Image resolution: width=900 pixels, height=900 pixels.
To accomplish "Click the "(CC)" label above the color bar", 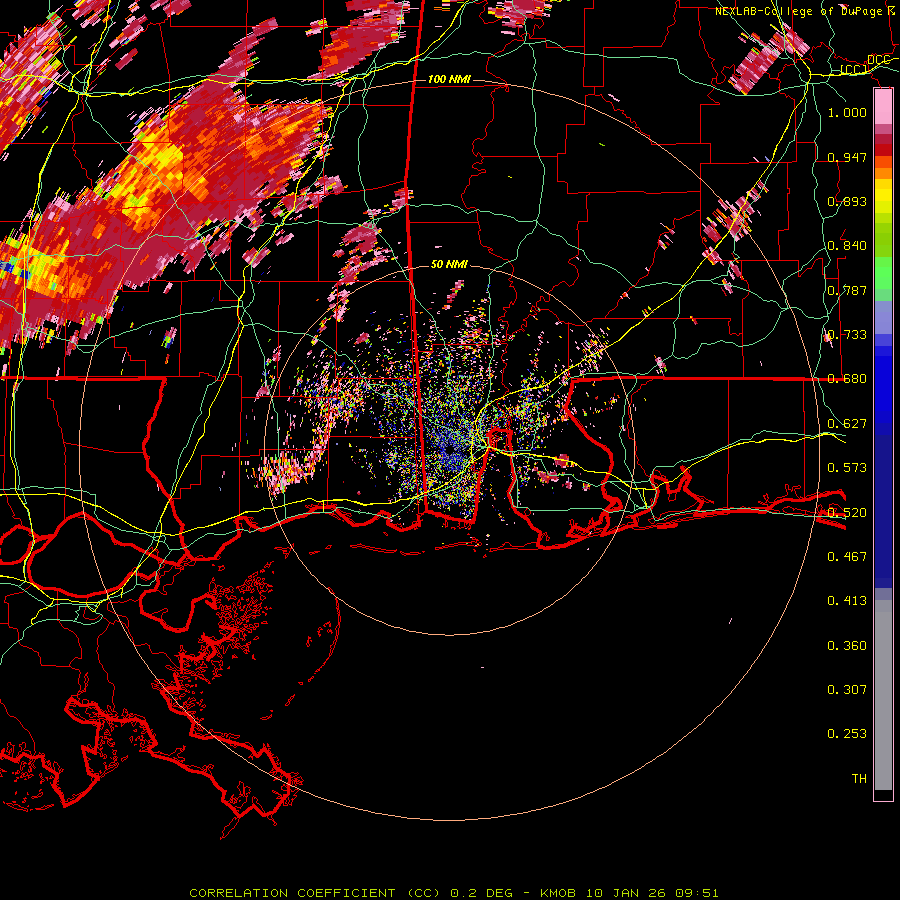I will [x=855, y=69].
